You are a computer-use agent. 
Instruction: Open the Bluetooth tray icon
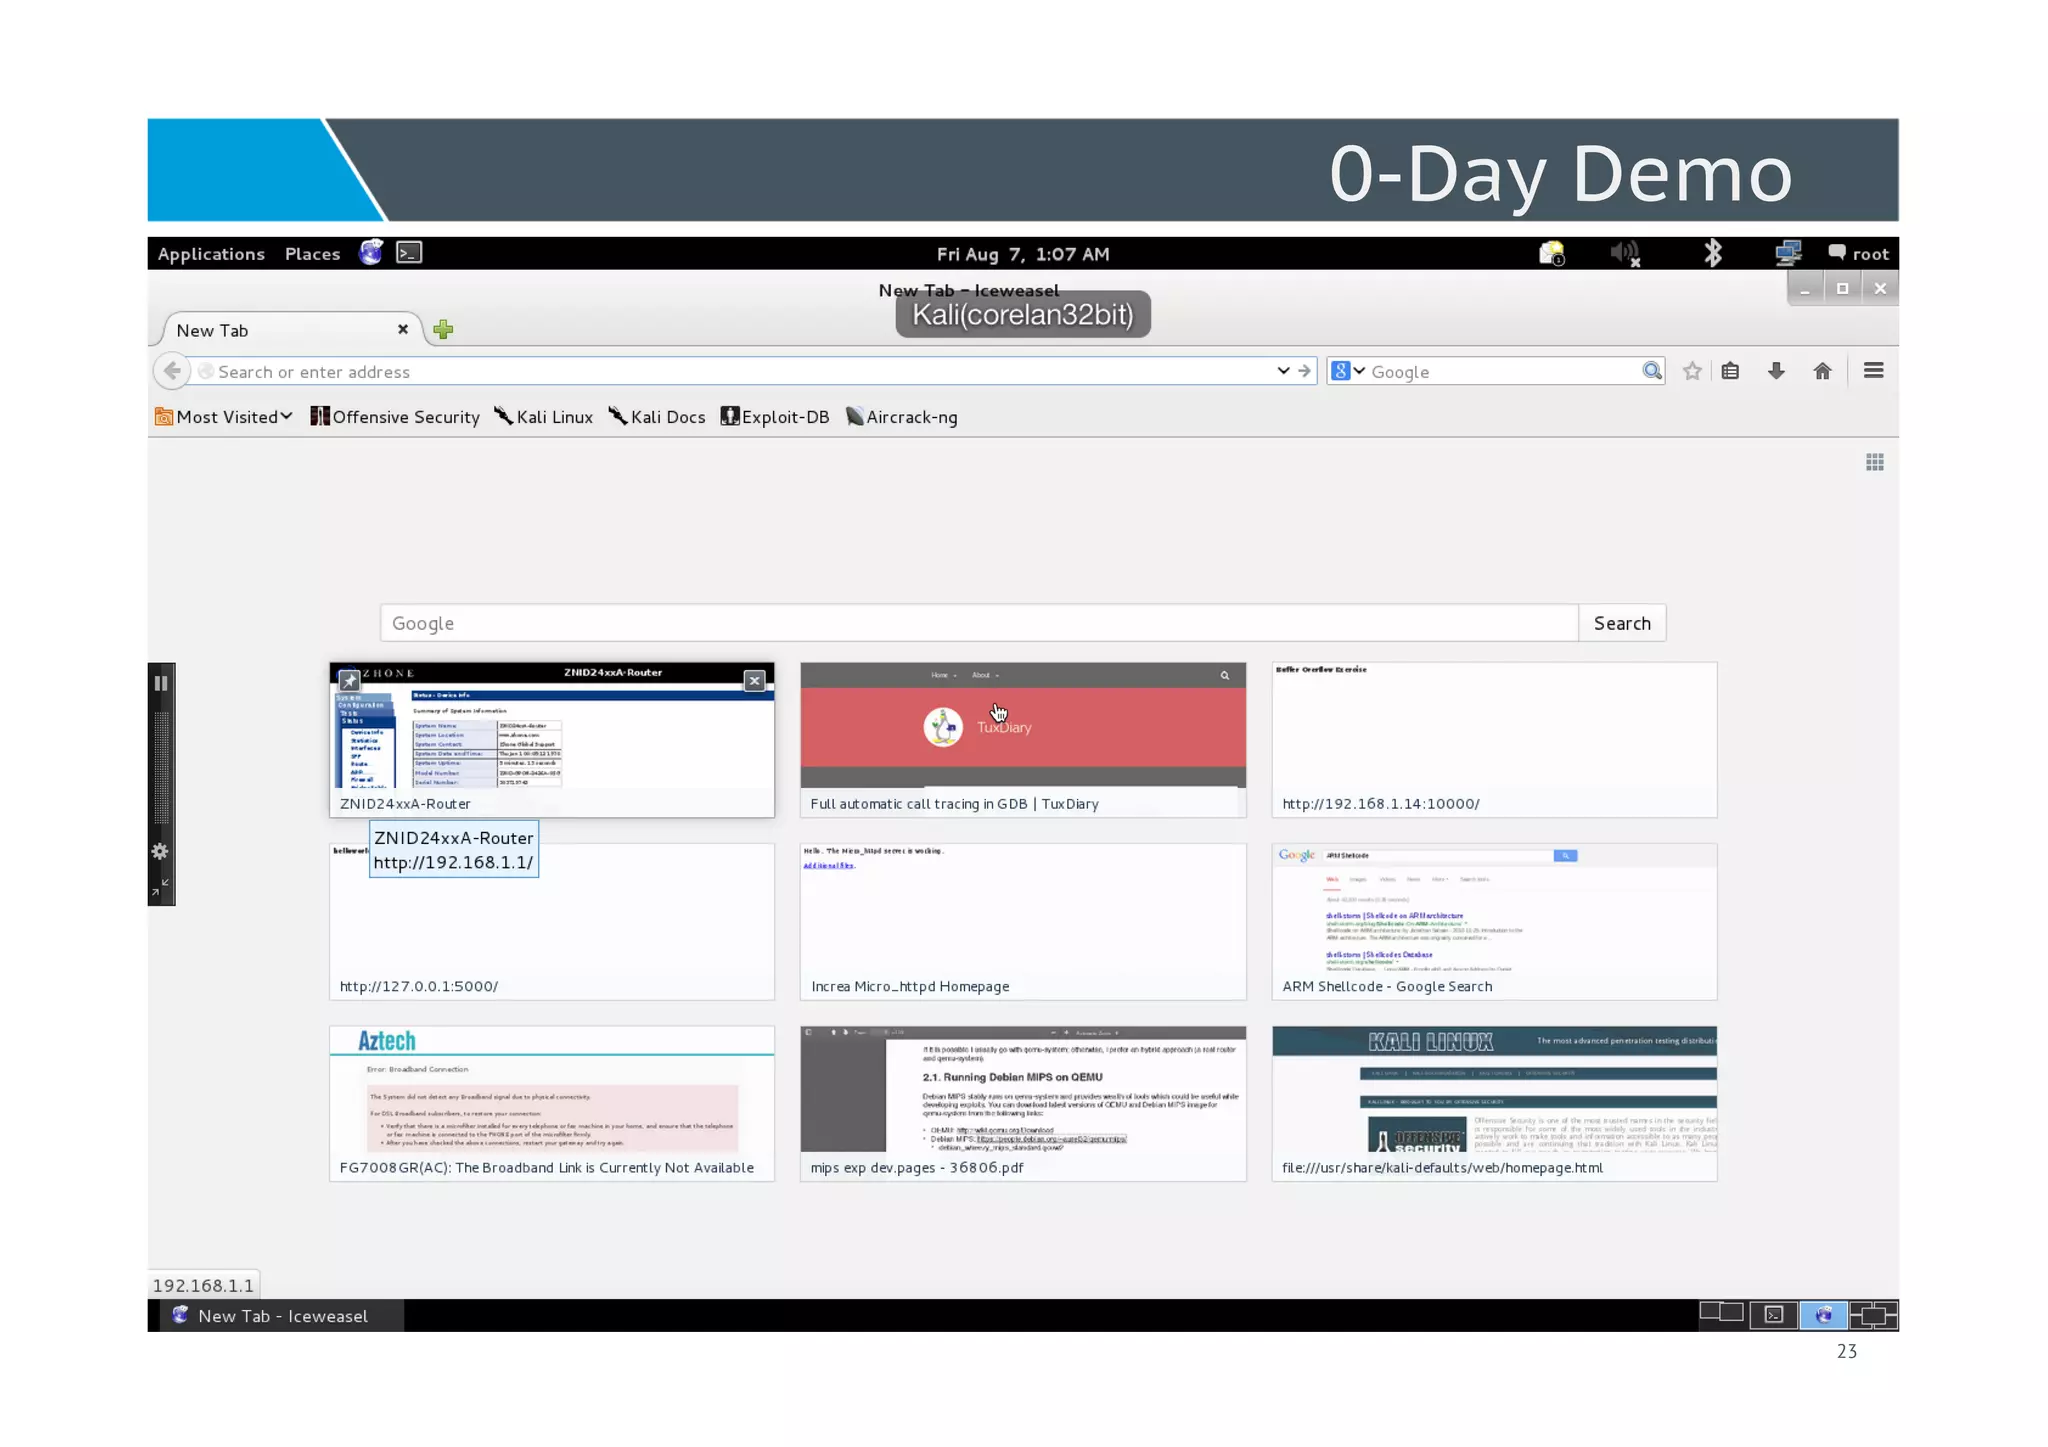coord(1713,253)
